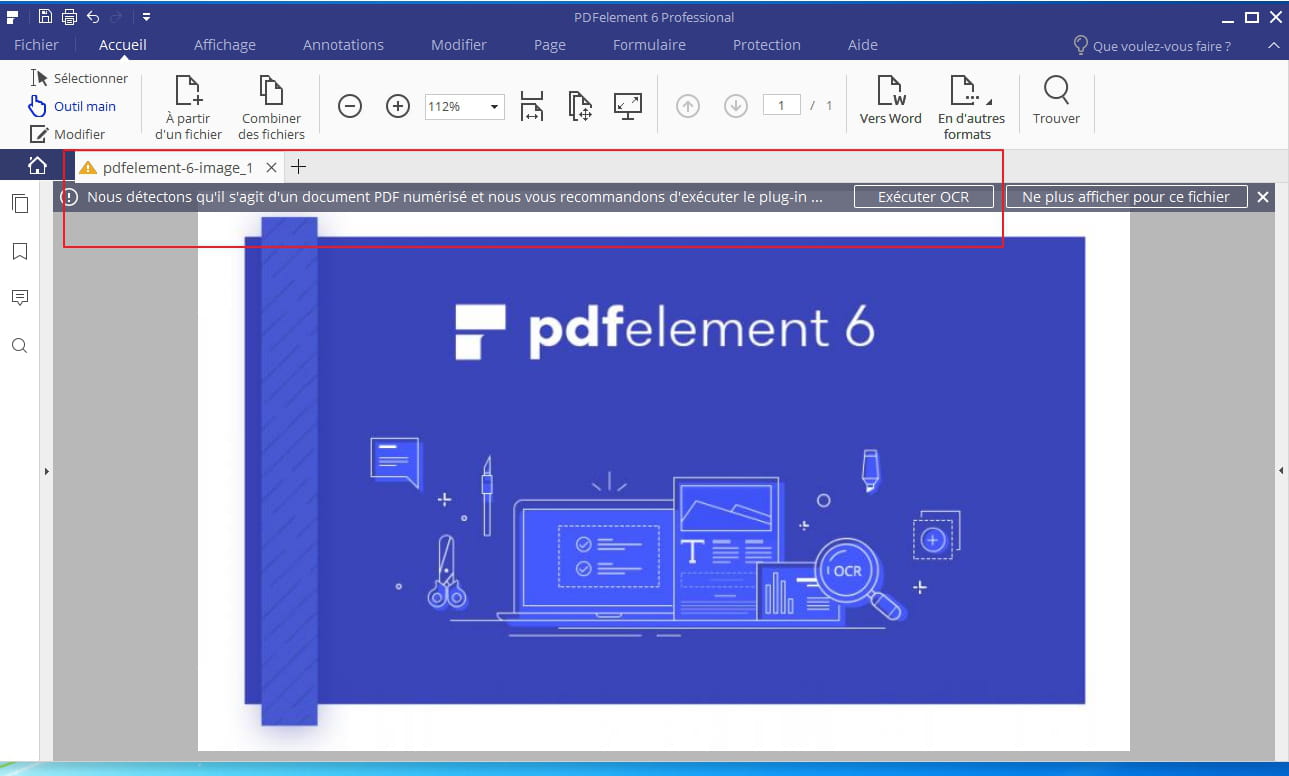
Task: Click the Exécuter OCR button
Action: click(x=924, y=197)
